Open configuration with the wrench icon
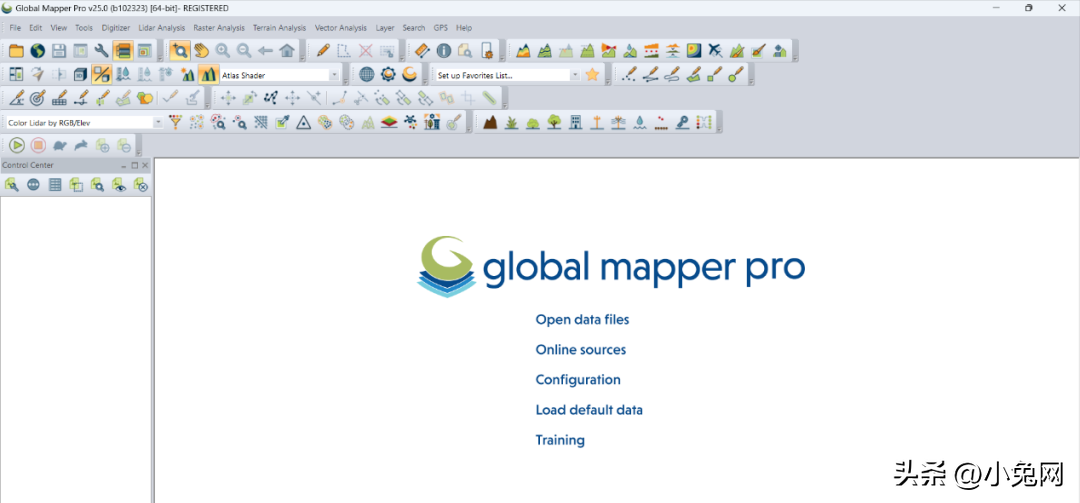The height and width of the screenshot is (503, 1080). (101, 50)
